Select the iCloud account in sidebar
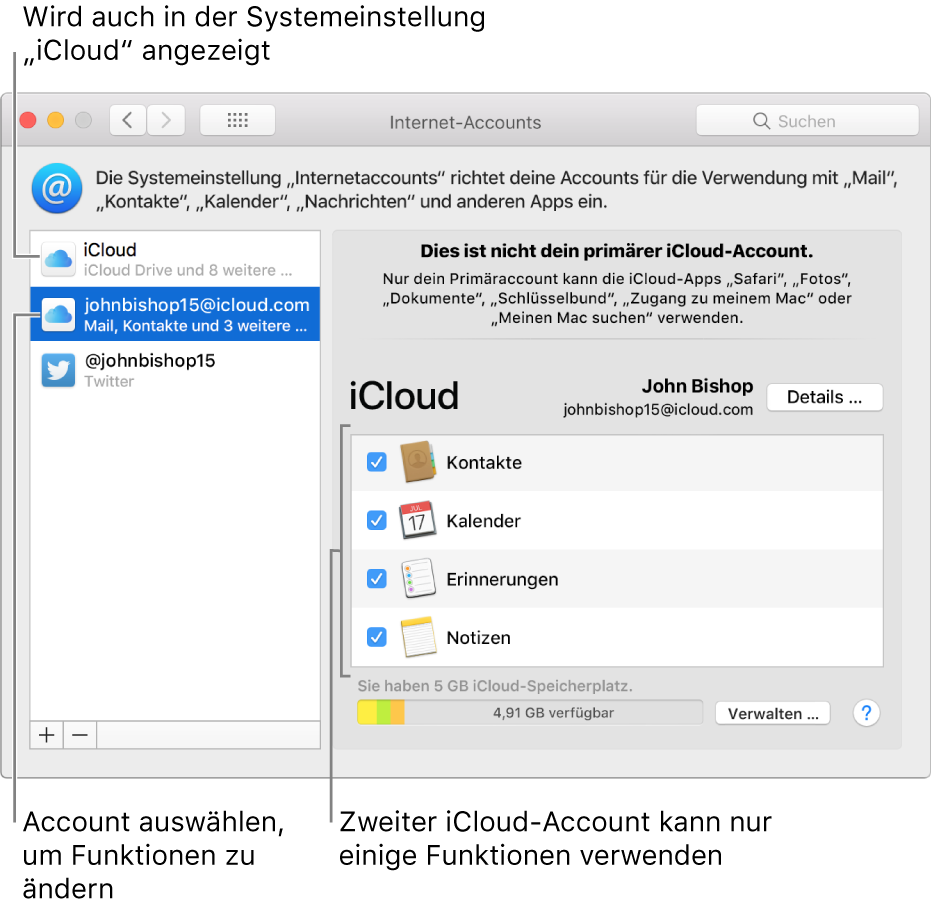This screenshot has height=910, width=931. (175, 259)
